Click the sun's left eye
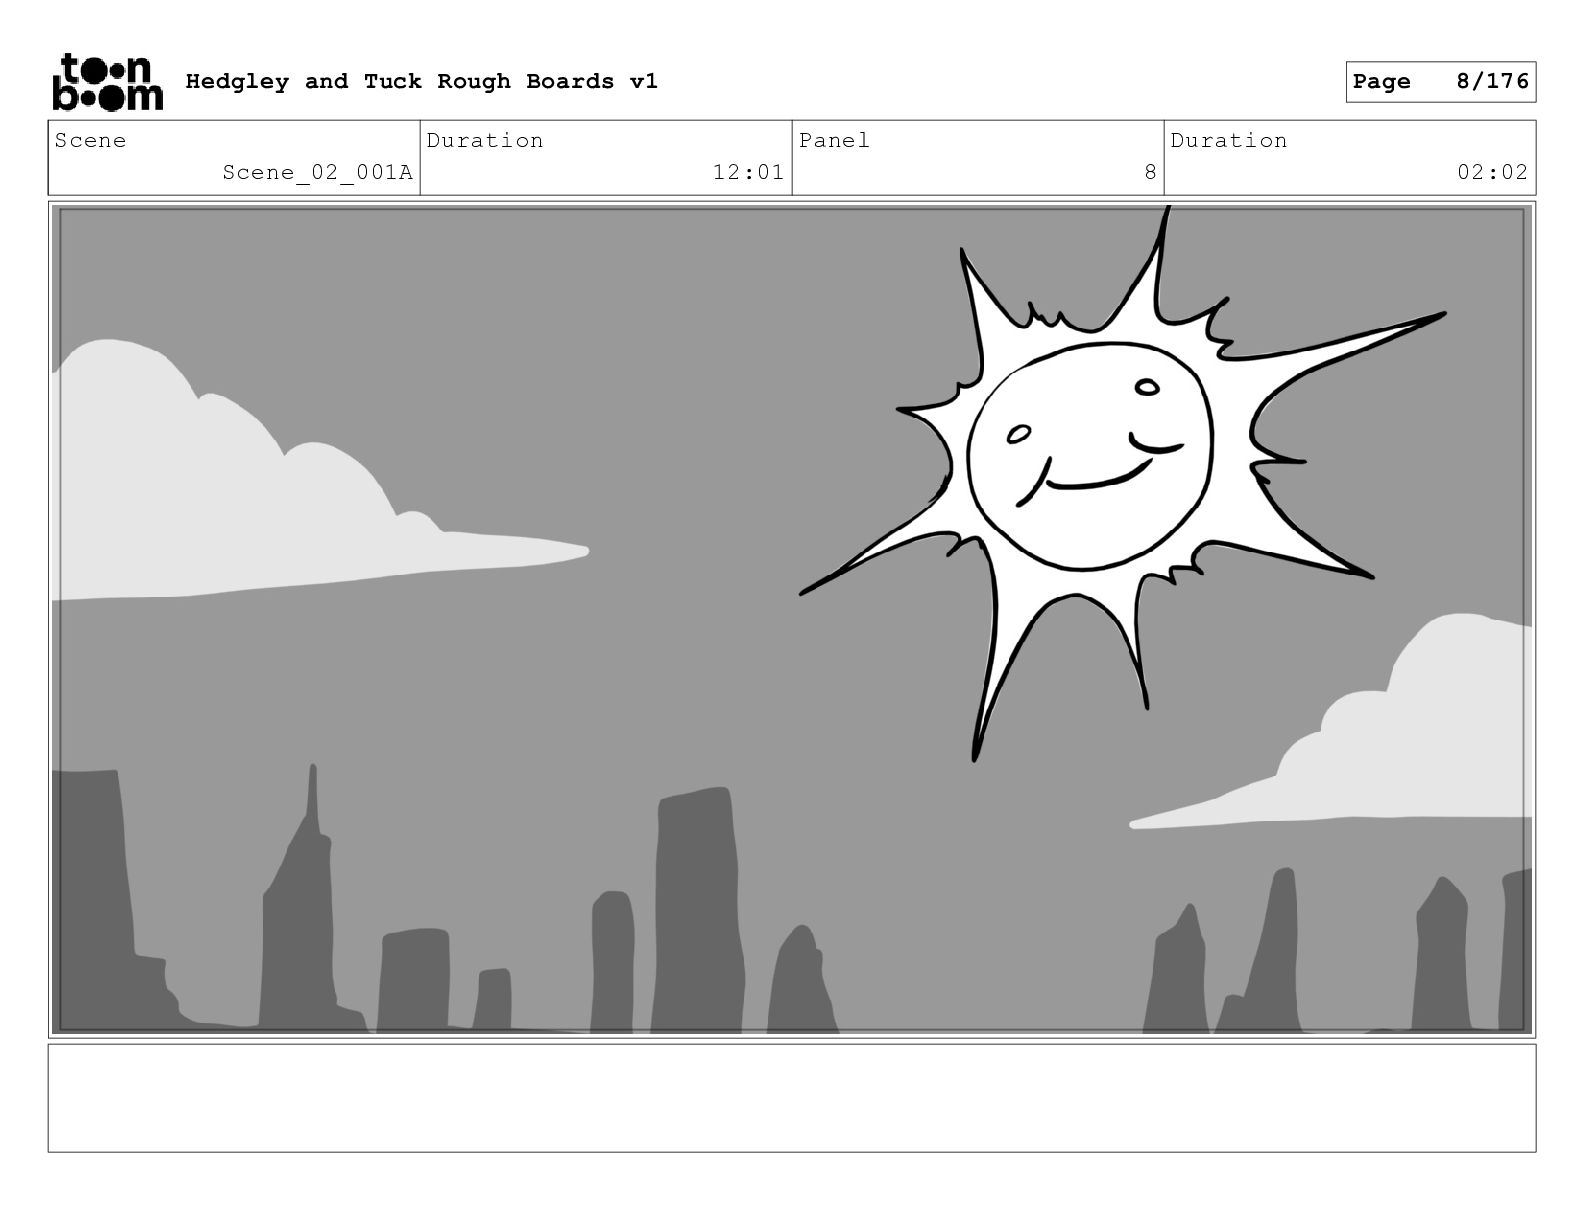The width and height of the screenshot is (1584, 1224). [1018, 434]
